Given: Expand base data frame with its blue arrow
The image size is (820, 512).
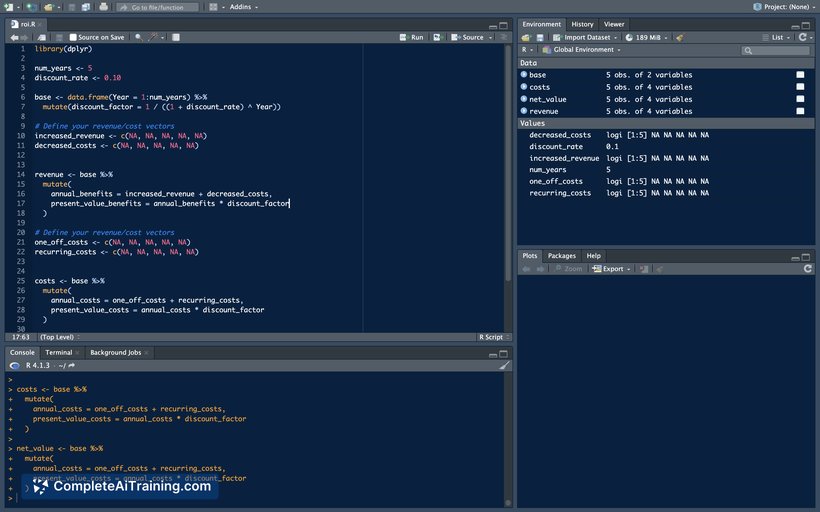Looking at the screenshot, I should [524, 74].
